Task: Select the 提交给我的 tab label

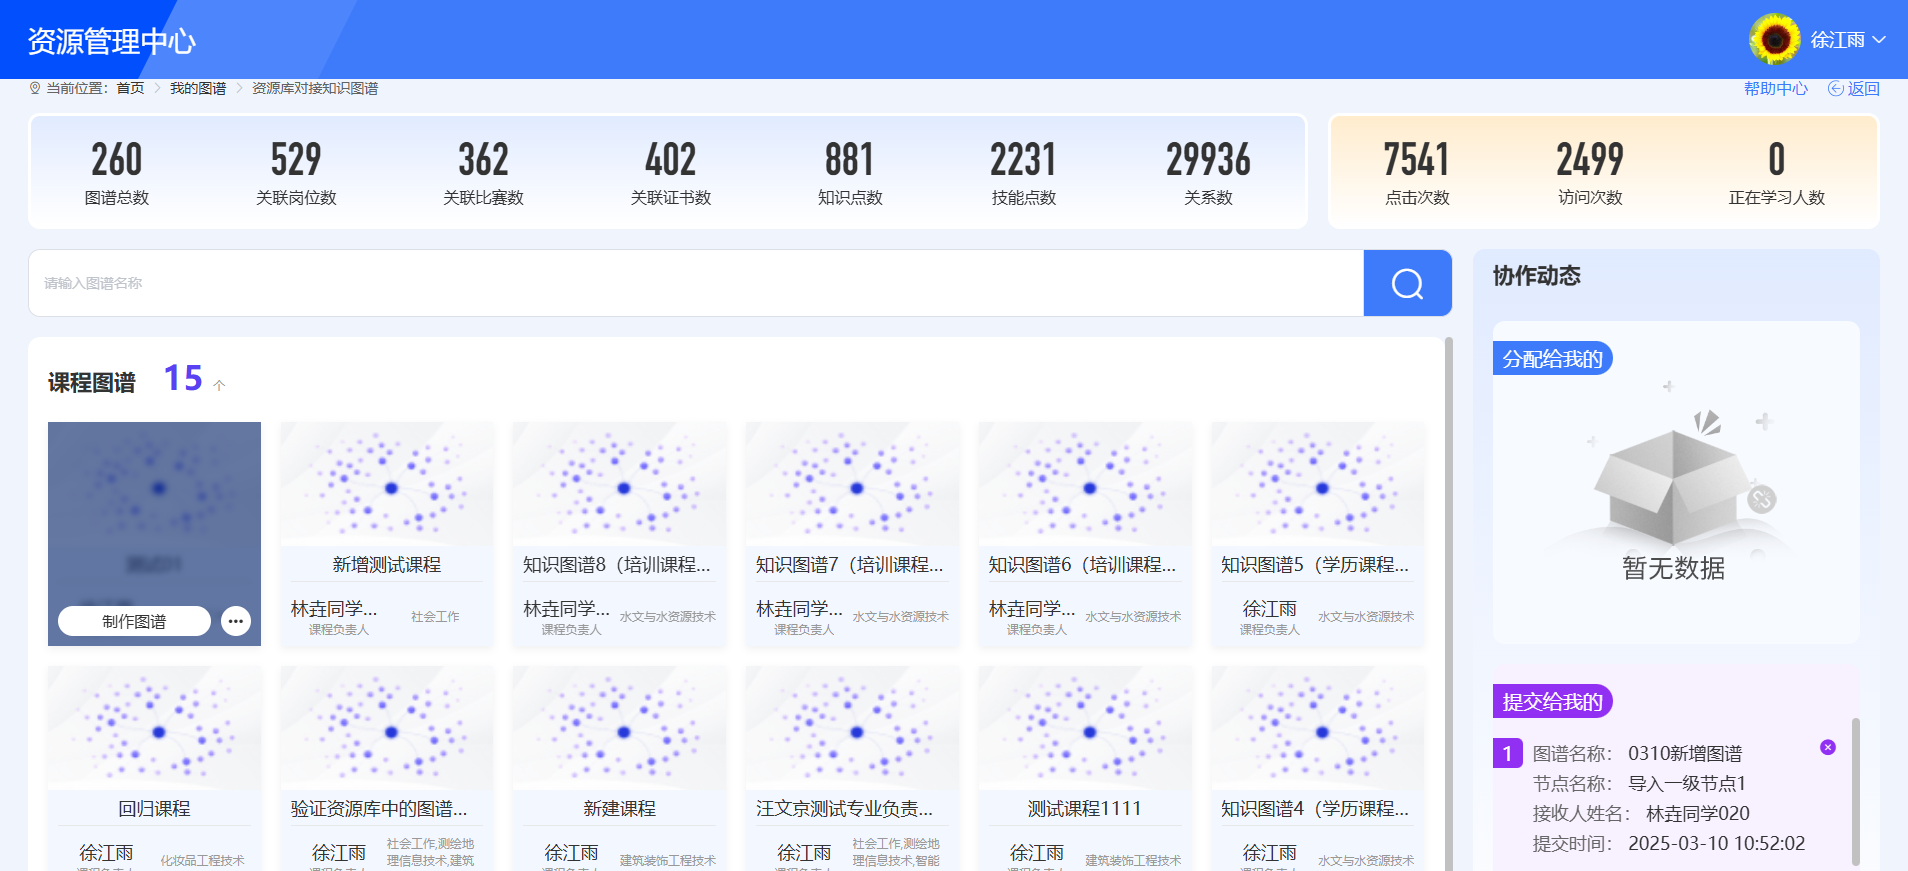Action: pyautogui.click(x=1552, y=702)
